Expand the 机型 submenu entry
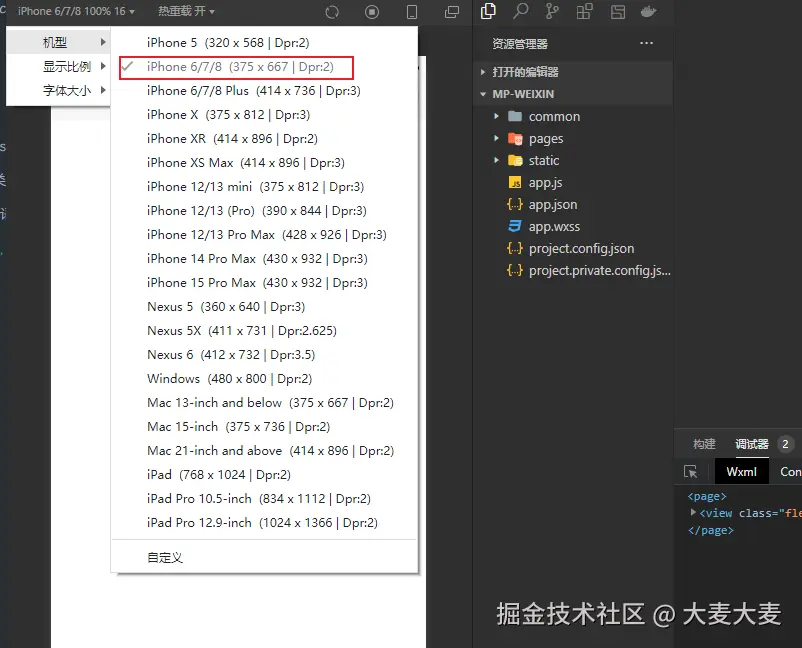The width and height of the screenshot is (802, 648). [58, 42]
